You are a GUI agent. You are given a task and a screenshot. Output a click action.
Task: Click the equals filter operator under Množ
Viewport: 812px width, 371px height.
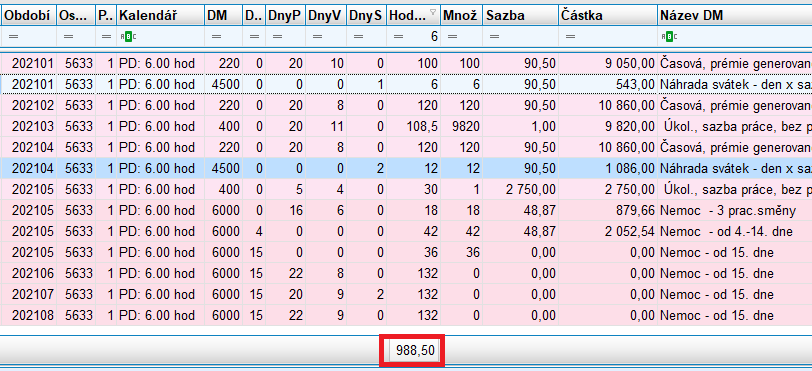[x=452, y=37]
